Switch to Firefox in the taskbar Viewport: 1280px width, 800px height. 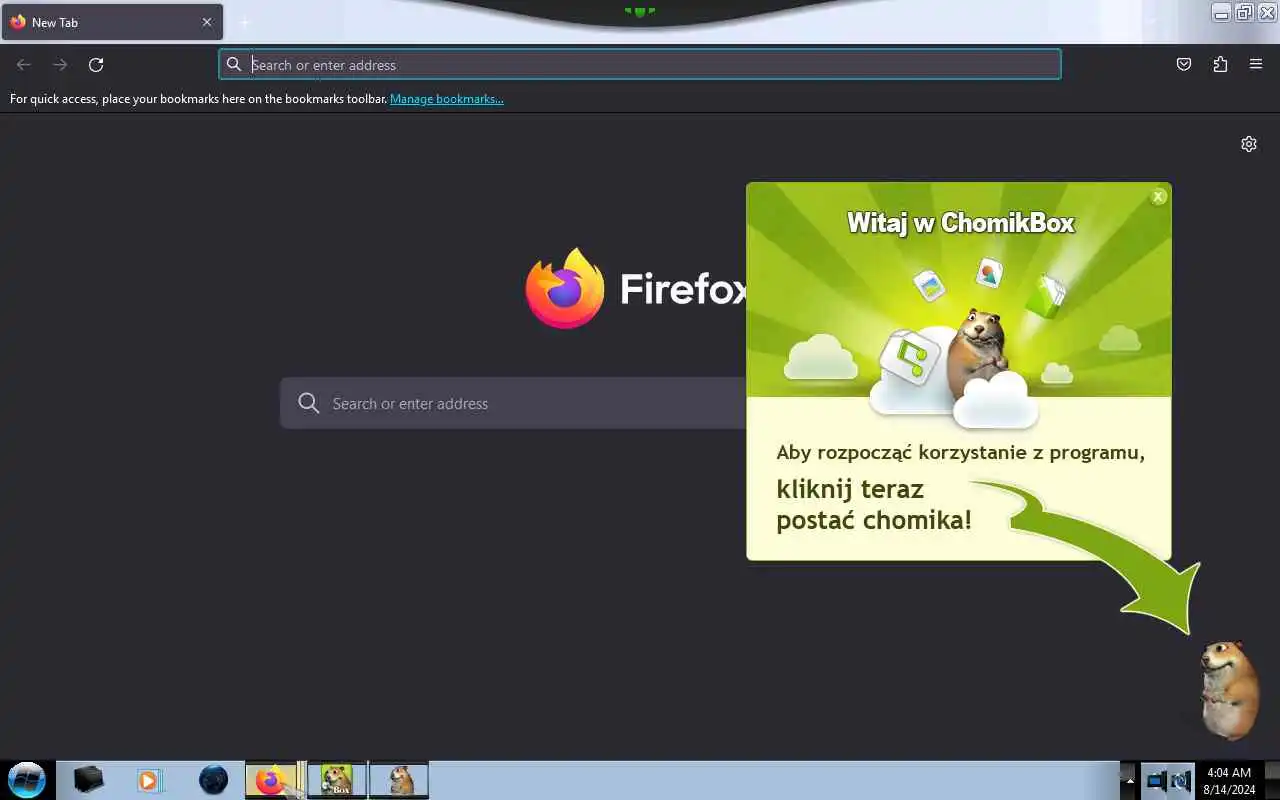(x=275, y=780)
